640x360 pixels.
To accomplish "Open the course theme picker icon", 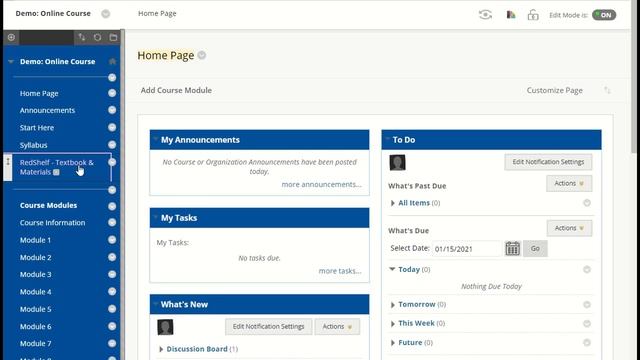I will pyautogui.click(x=511, y=15).
